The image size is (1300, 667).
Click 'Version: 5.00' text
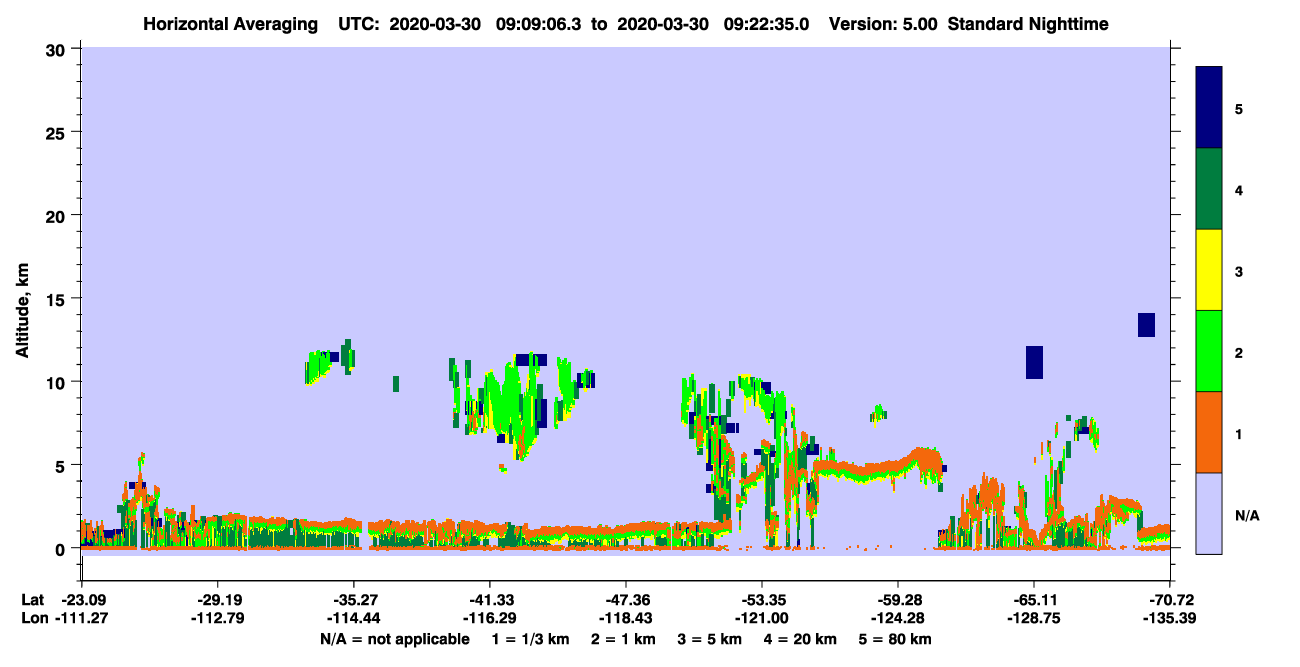(884, 24)
